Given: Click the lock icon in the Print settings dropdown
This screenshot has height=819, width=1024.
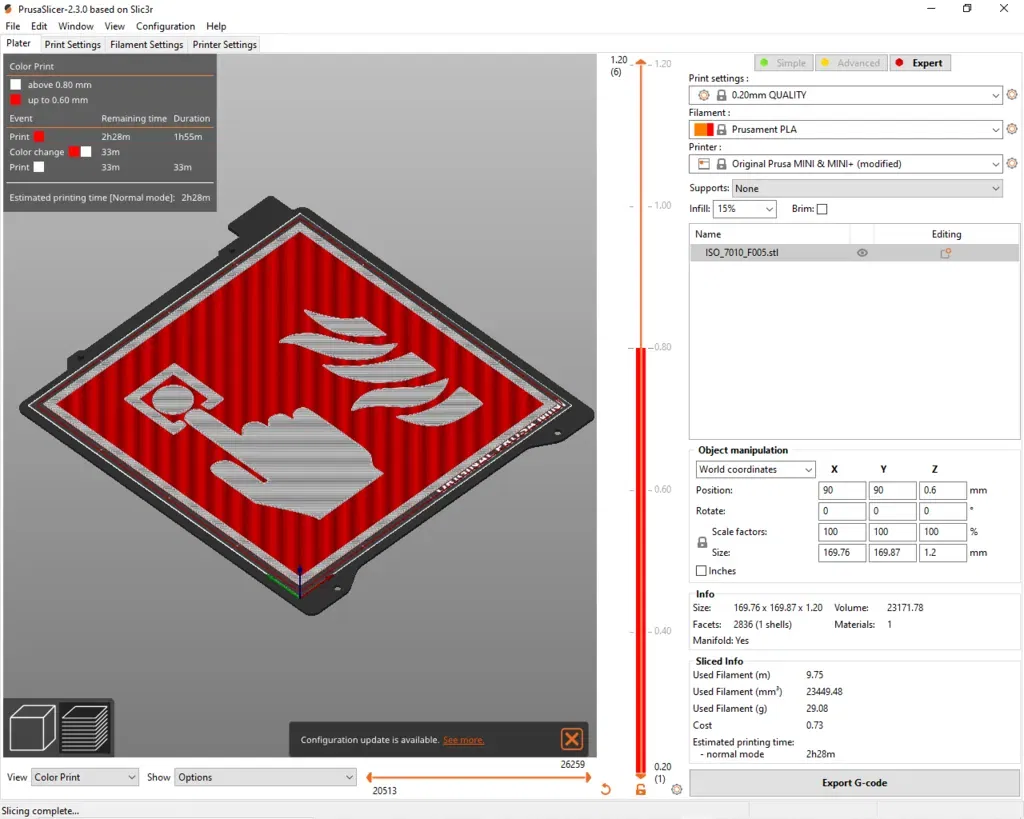Looking at the screenshot, I should tap(721, 95).
